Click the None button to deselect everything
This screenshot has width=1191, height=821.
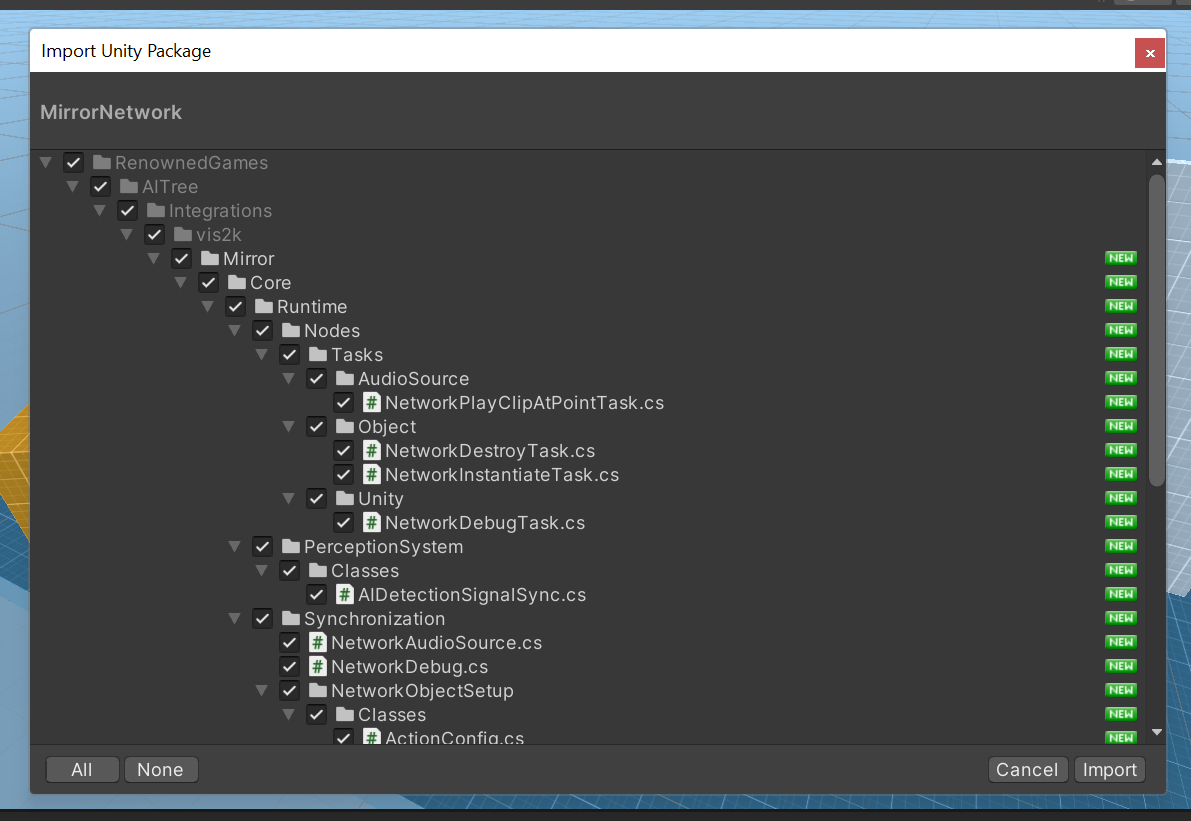click(160, 769)
